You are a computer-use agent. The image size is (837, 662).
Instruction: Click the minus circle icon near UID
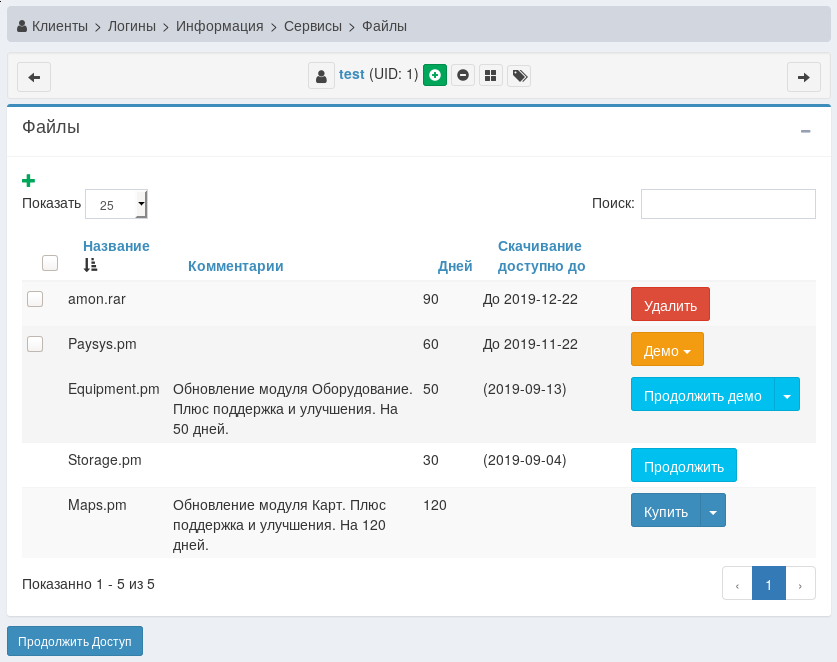tap(463, 75)
